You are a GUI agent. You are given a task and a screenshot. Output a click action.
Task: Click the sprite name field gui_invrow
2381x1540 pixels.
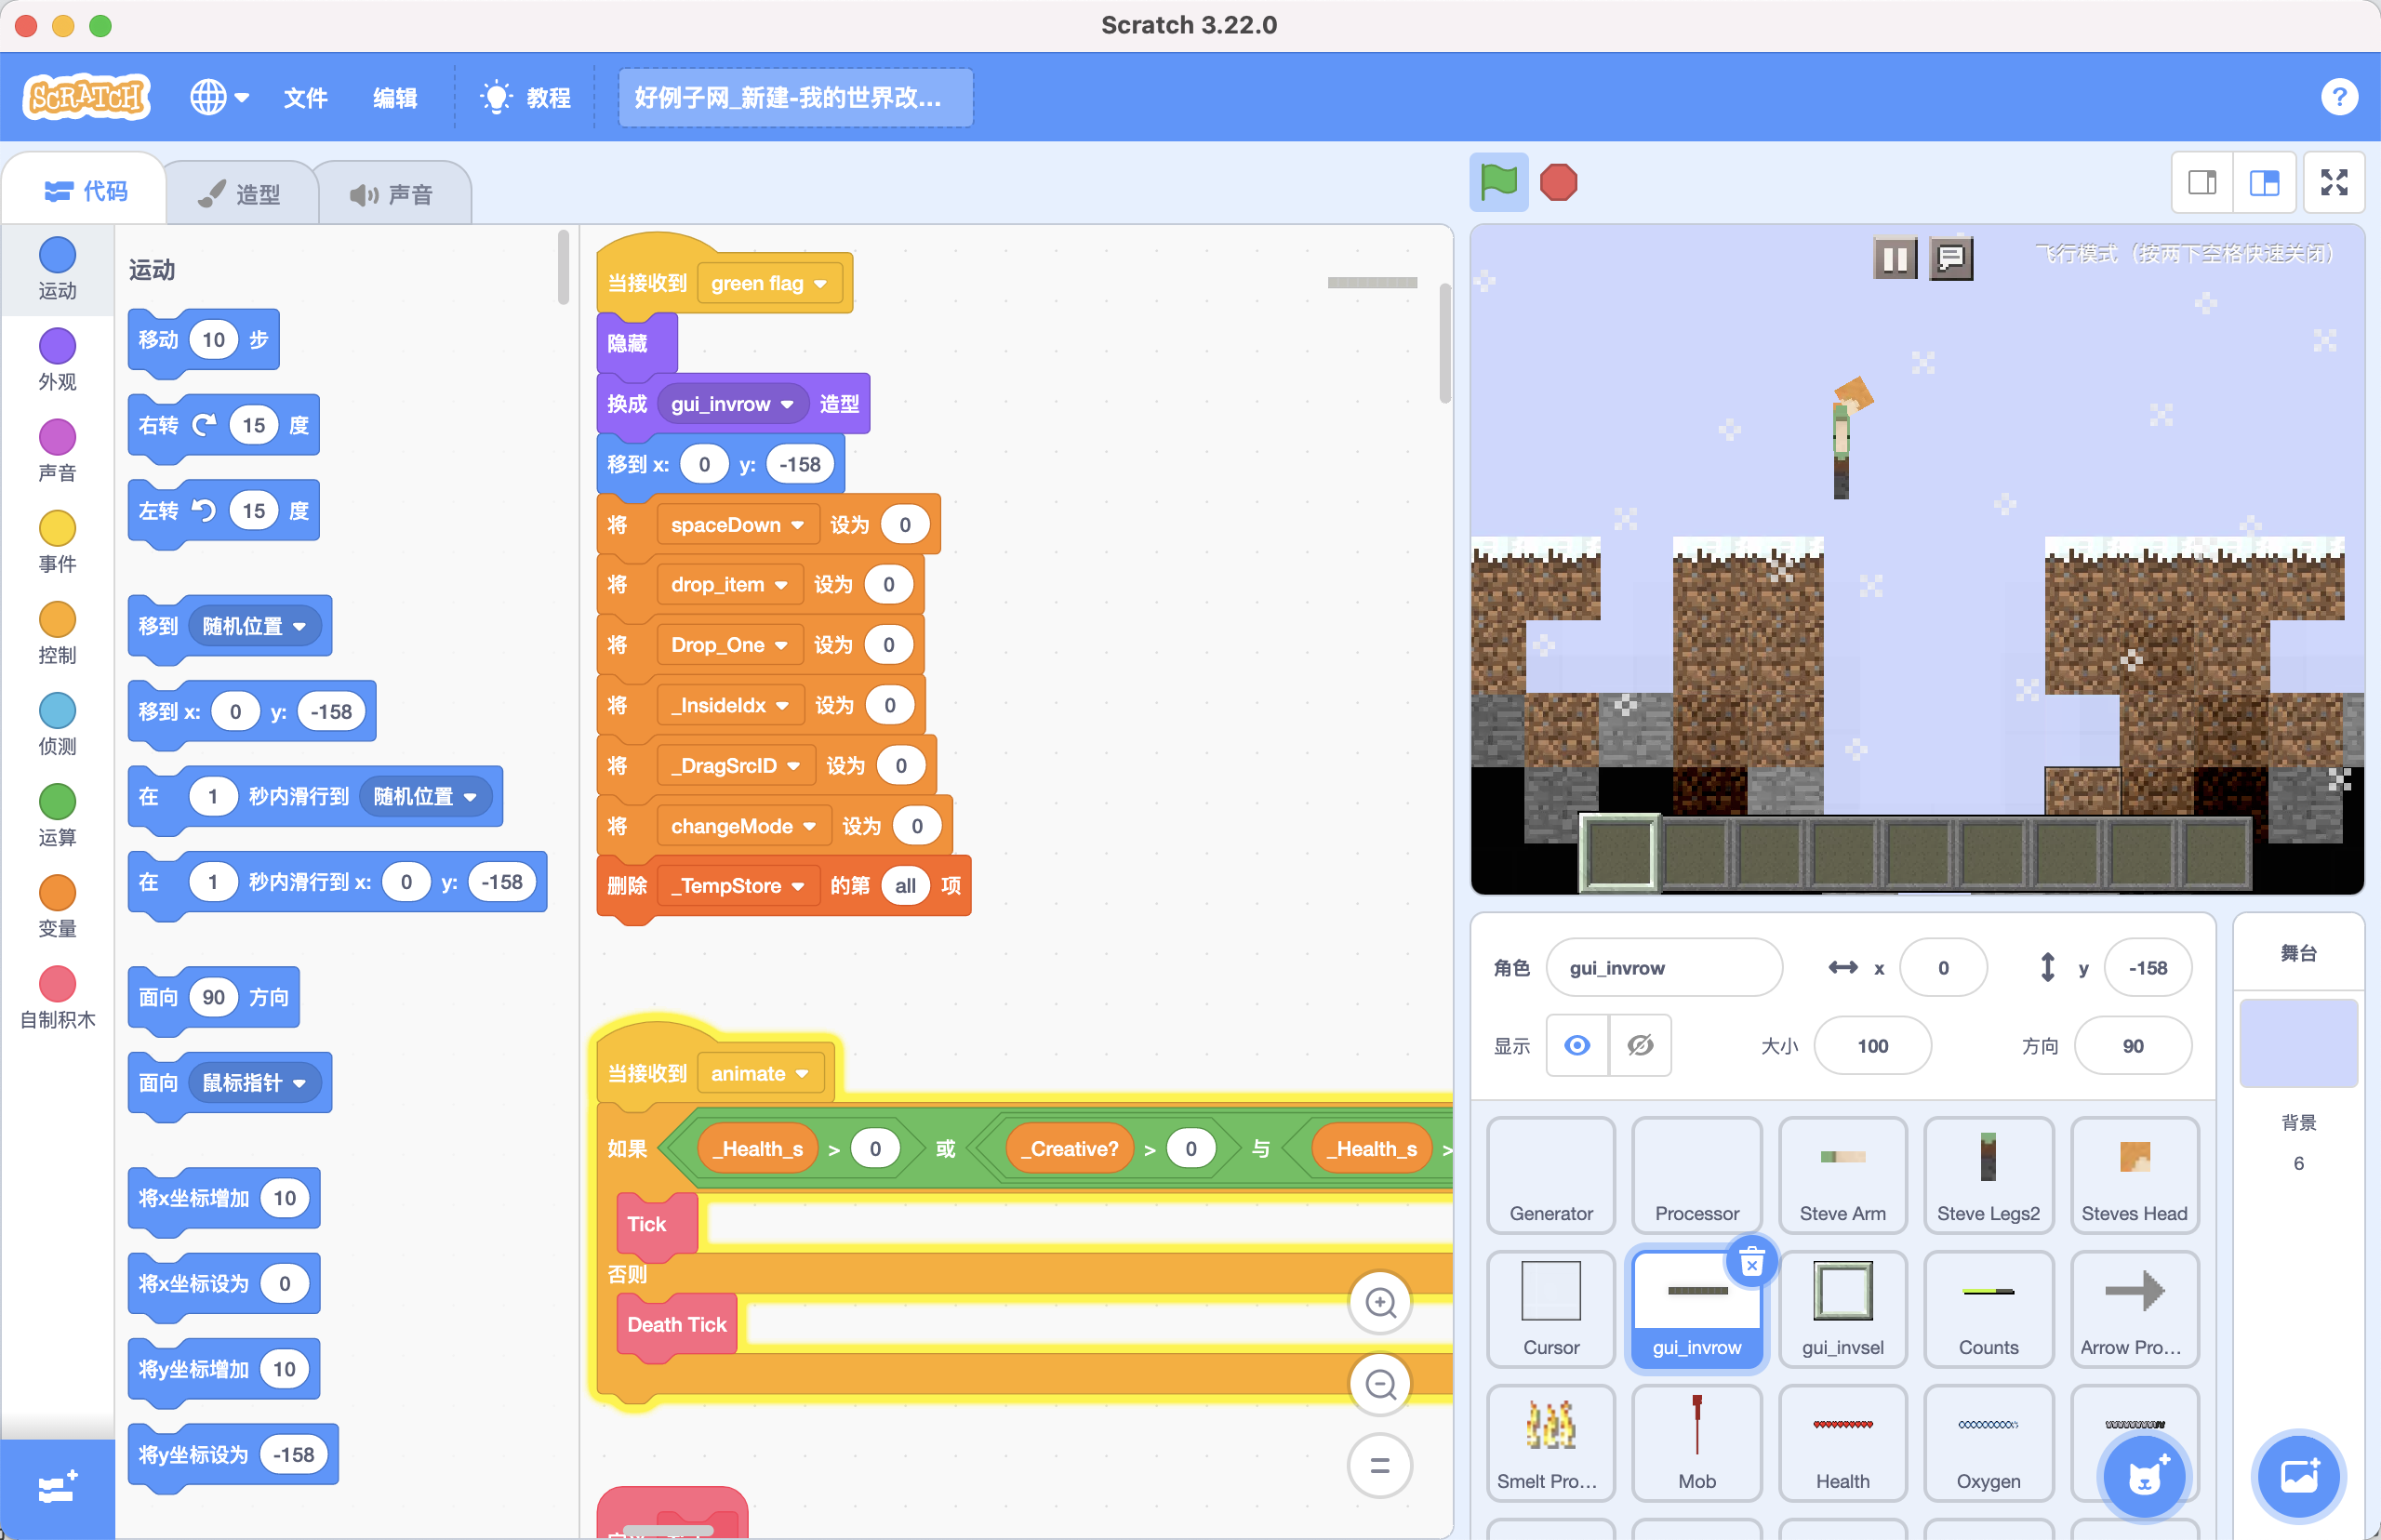pos(1664,967)
